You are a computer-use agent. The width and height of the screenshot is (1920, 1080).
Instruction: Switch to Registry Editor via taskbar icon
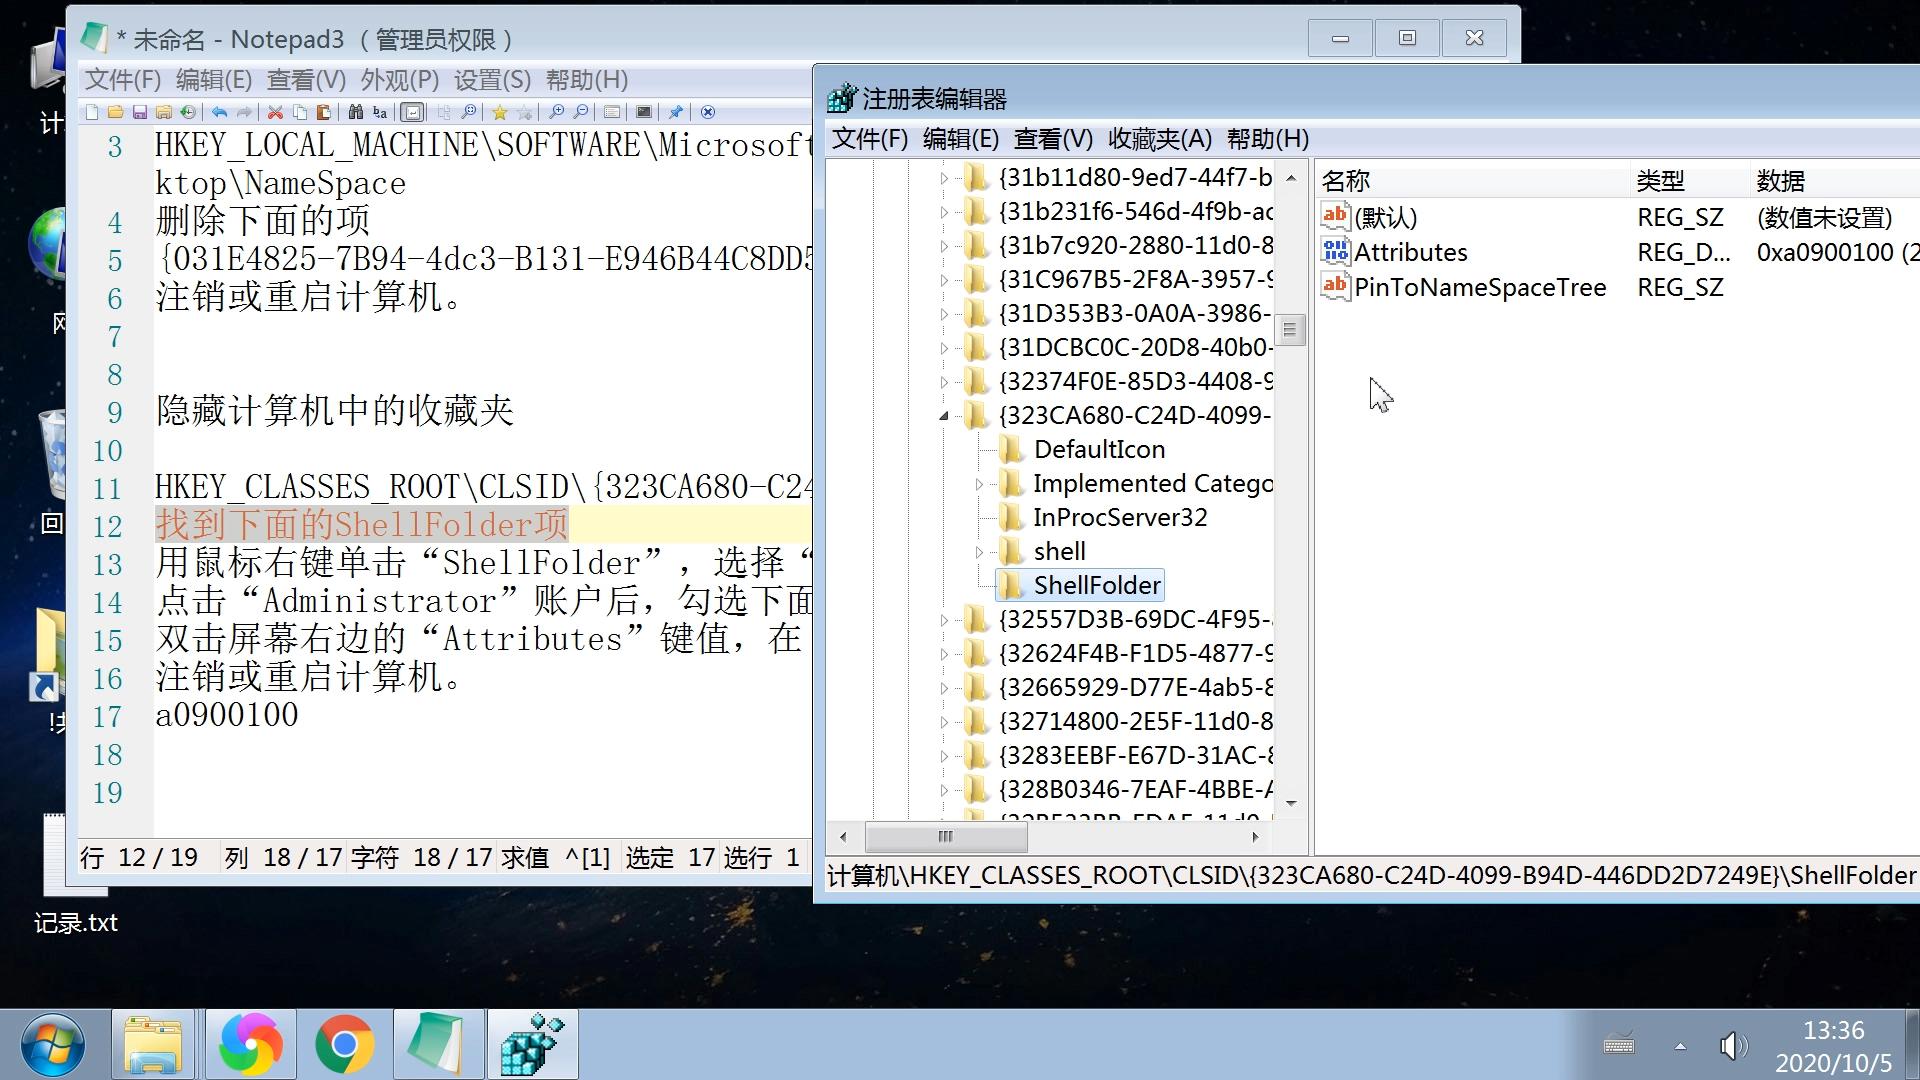(533, 1043)
